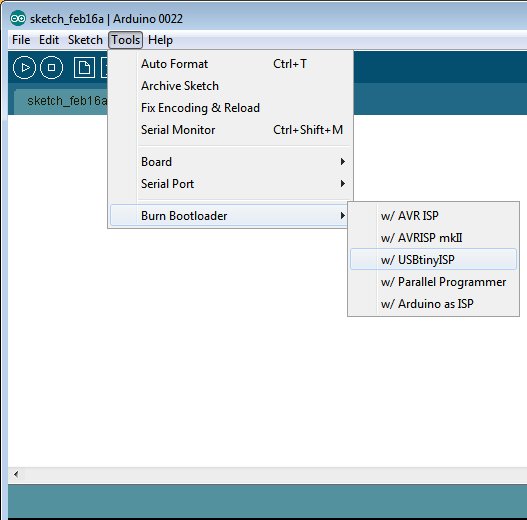Viewport: 527px width, 520px height.
Task: Open the Burn Bootloader submenu
Action: [229, 215]
